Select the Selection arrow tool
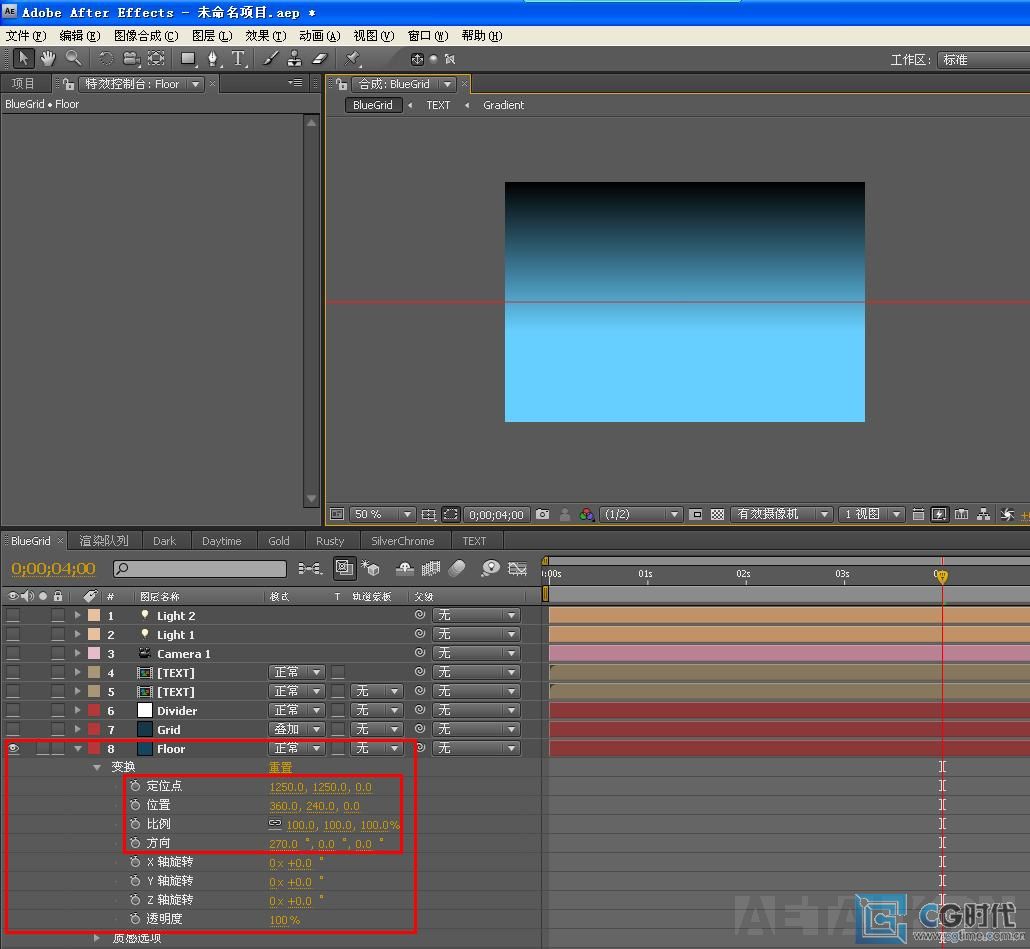 [x=24, y=58]
